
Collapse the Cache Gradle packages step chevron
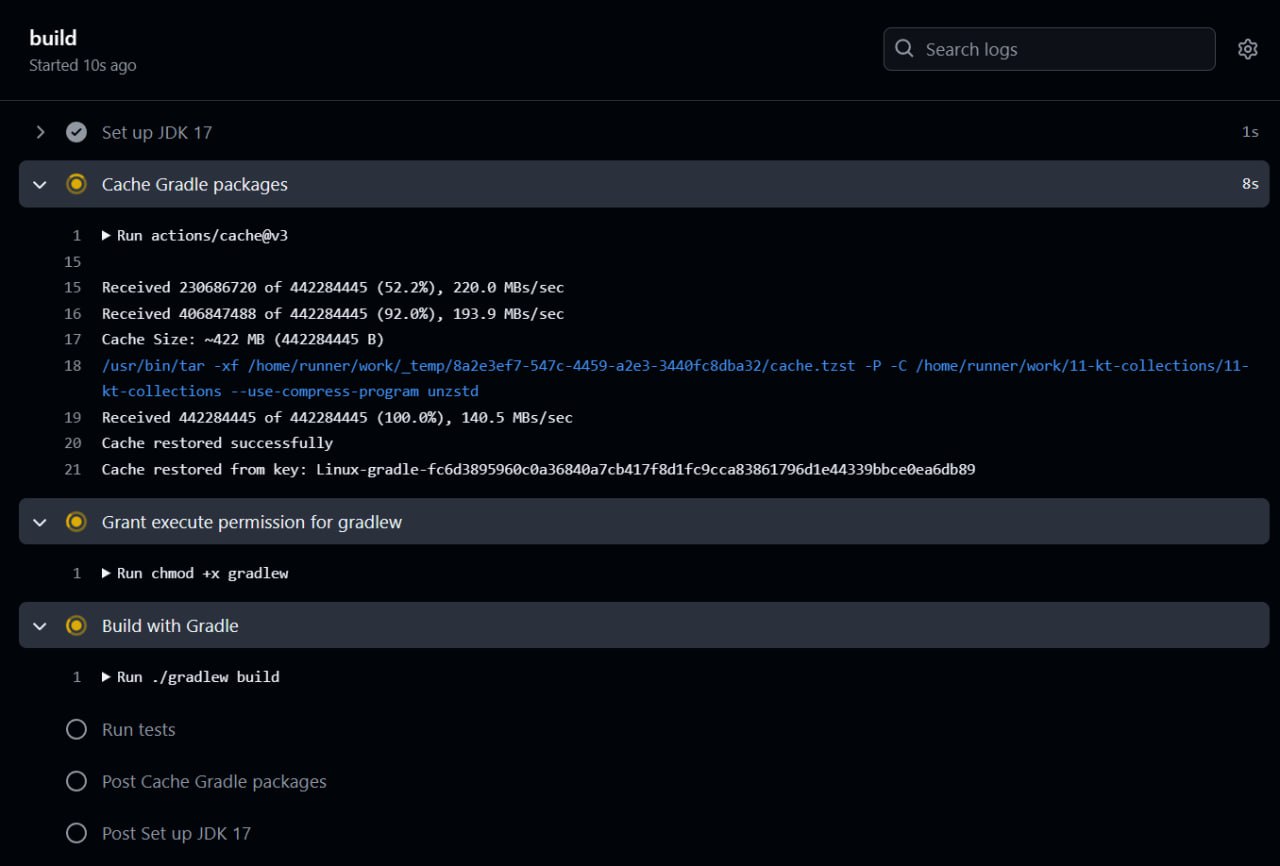pos(40,184)
